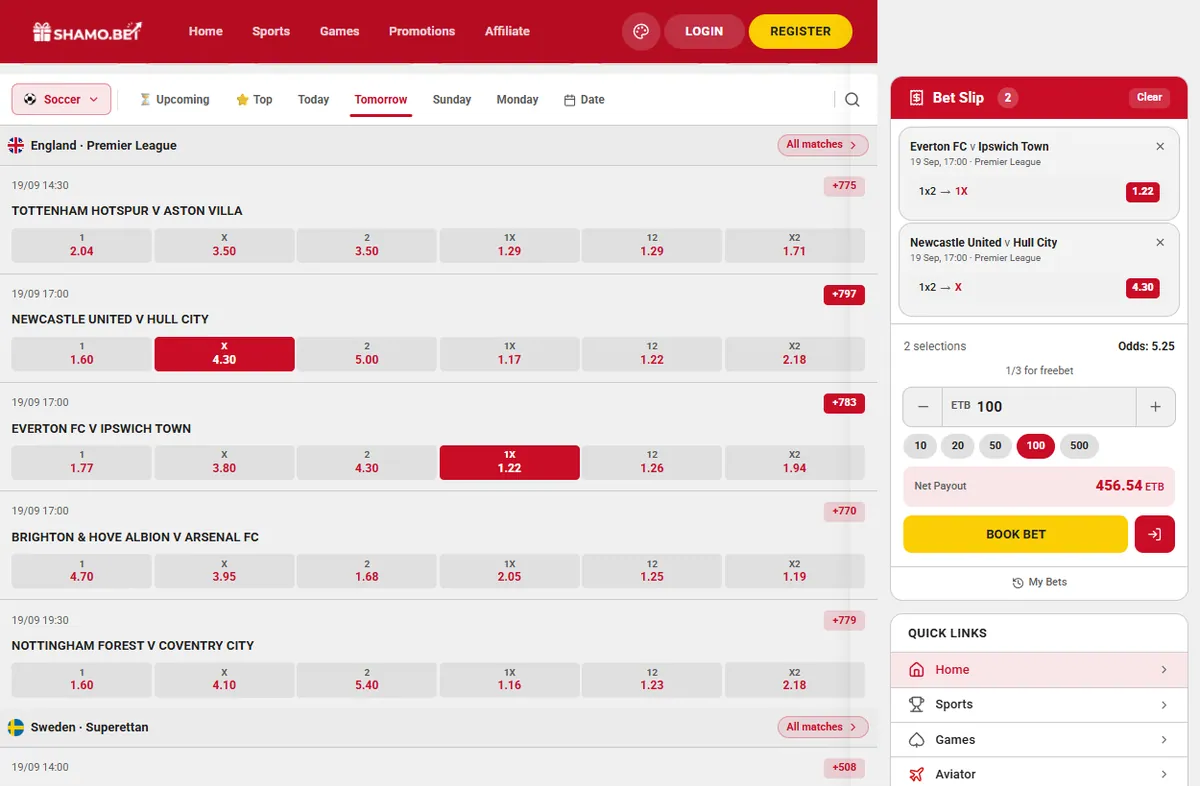Deselect 1X 1.22 for Everton v Ipswich
Image resolution: width=1200 pixels, height=786 pixels.
pyautogui.click(x=509, y=462)
